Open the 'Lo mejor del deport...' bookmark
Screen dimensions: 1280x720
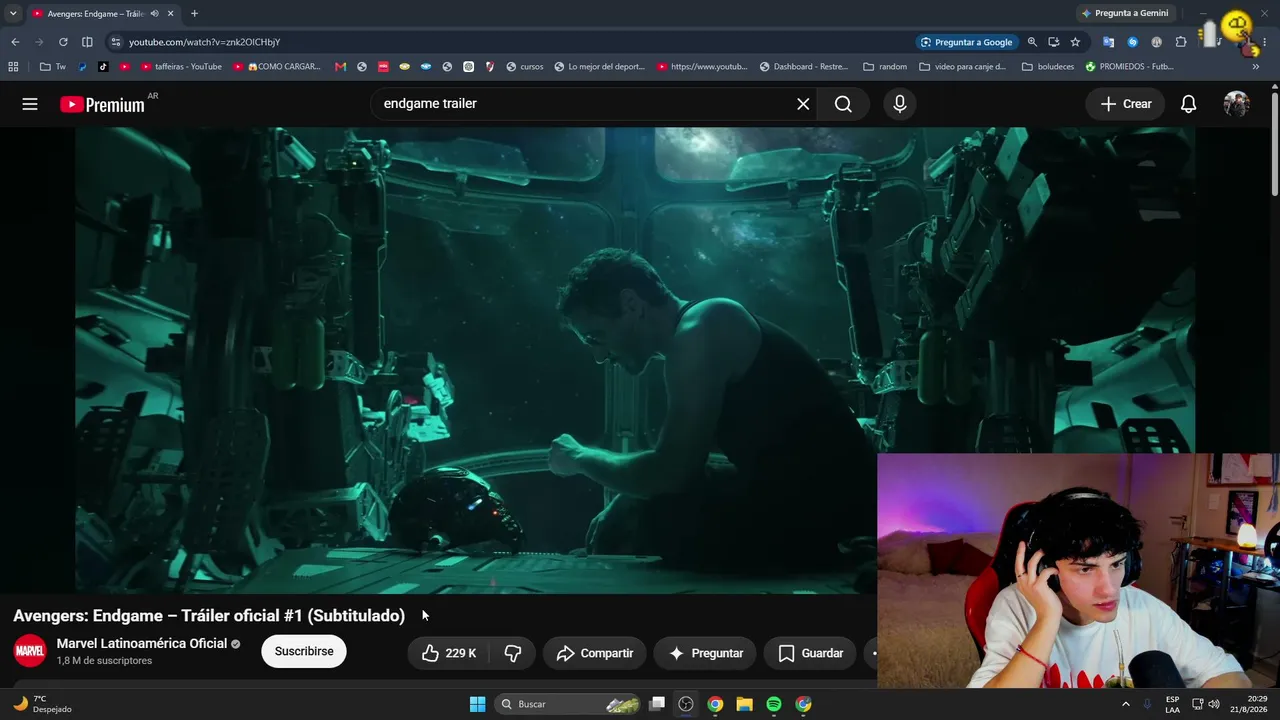point(600,67)
